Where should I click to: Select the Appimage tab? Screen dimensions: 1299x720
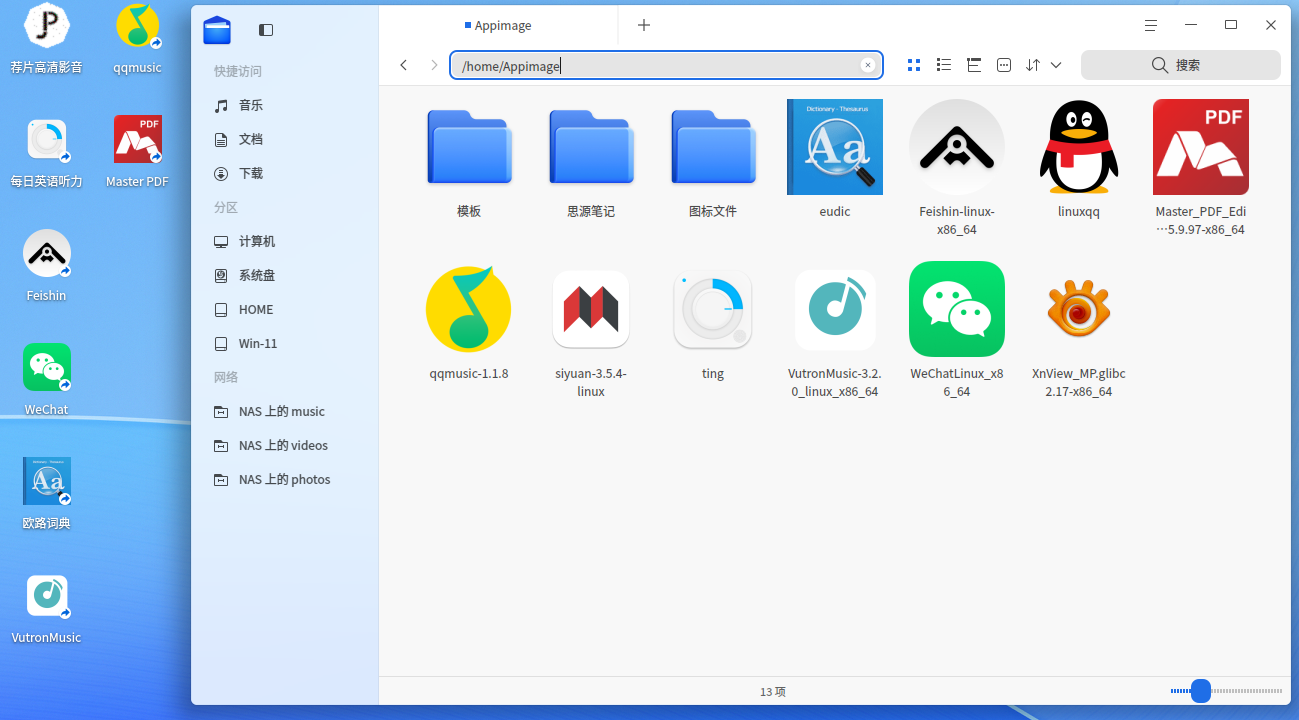tap(498, 25)
